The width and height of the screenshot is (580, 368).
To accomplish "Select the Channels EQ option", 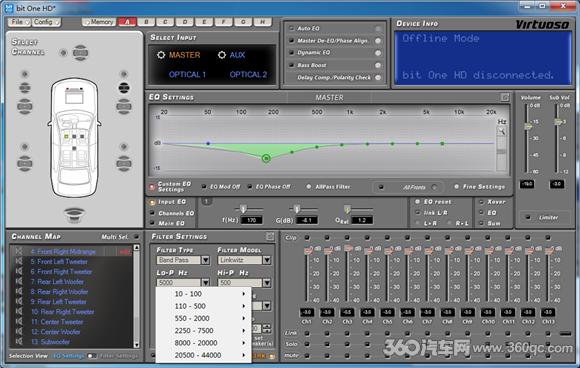I will [x=152, y=213].
